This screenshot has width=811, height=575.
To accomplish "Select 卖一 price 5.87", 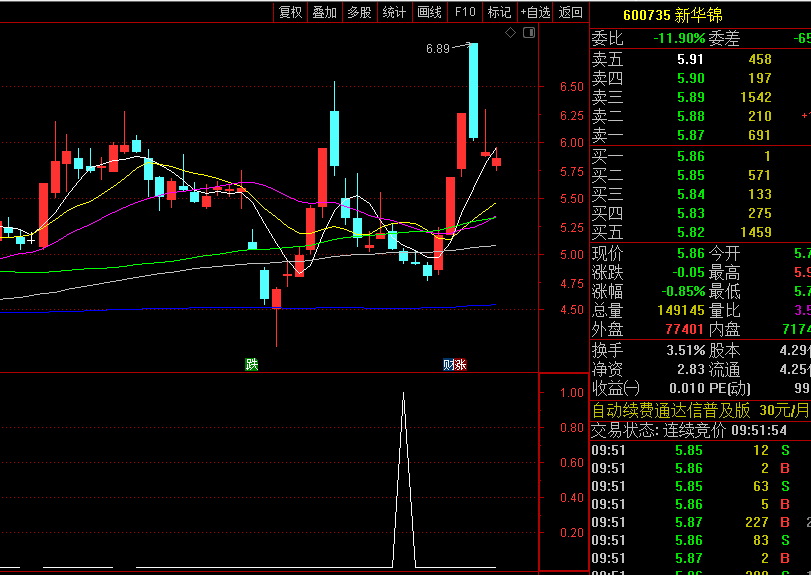I will click(690, 135).
